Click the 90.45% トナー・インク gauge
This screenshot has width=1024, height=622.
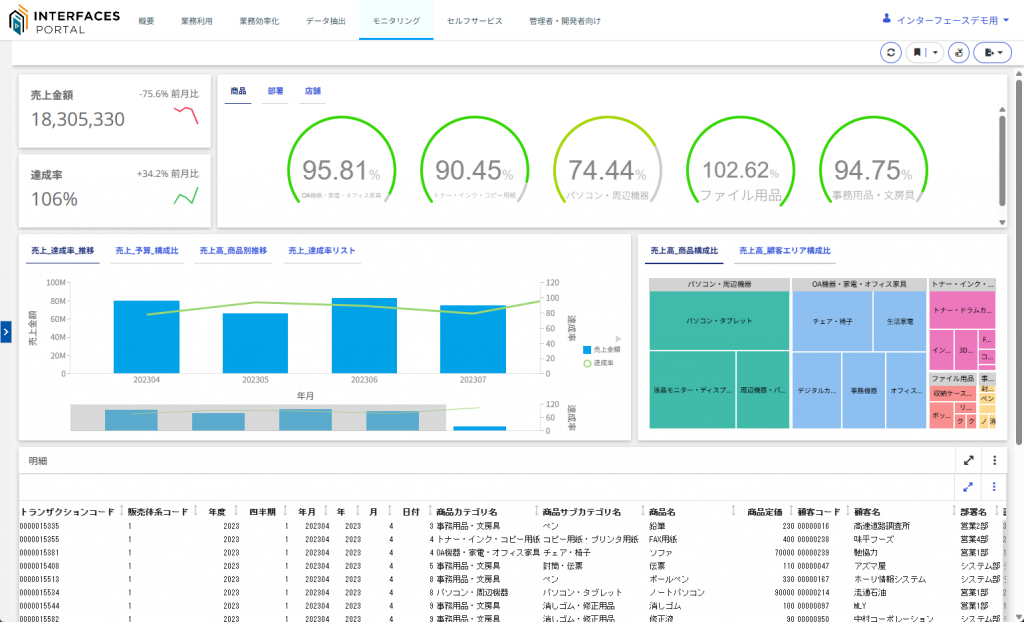[x=474, y=161]
